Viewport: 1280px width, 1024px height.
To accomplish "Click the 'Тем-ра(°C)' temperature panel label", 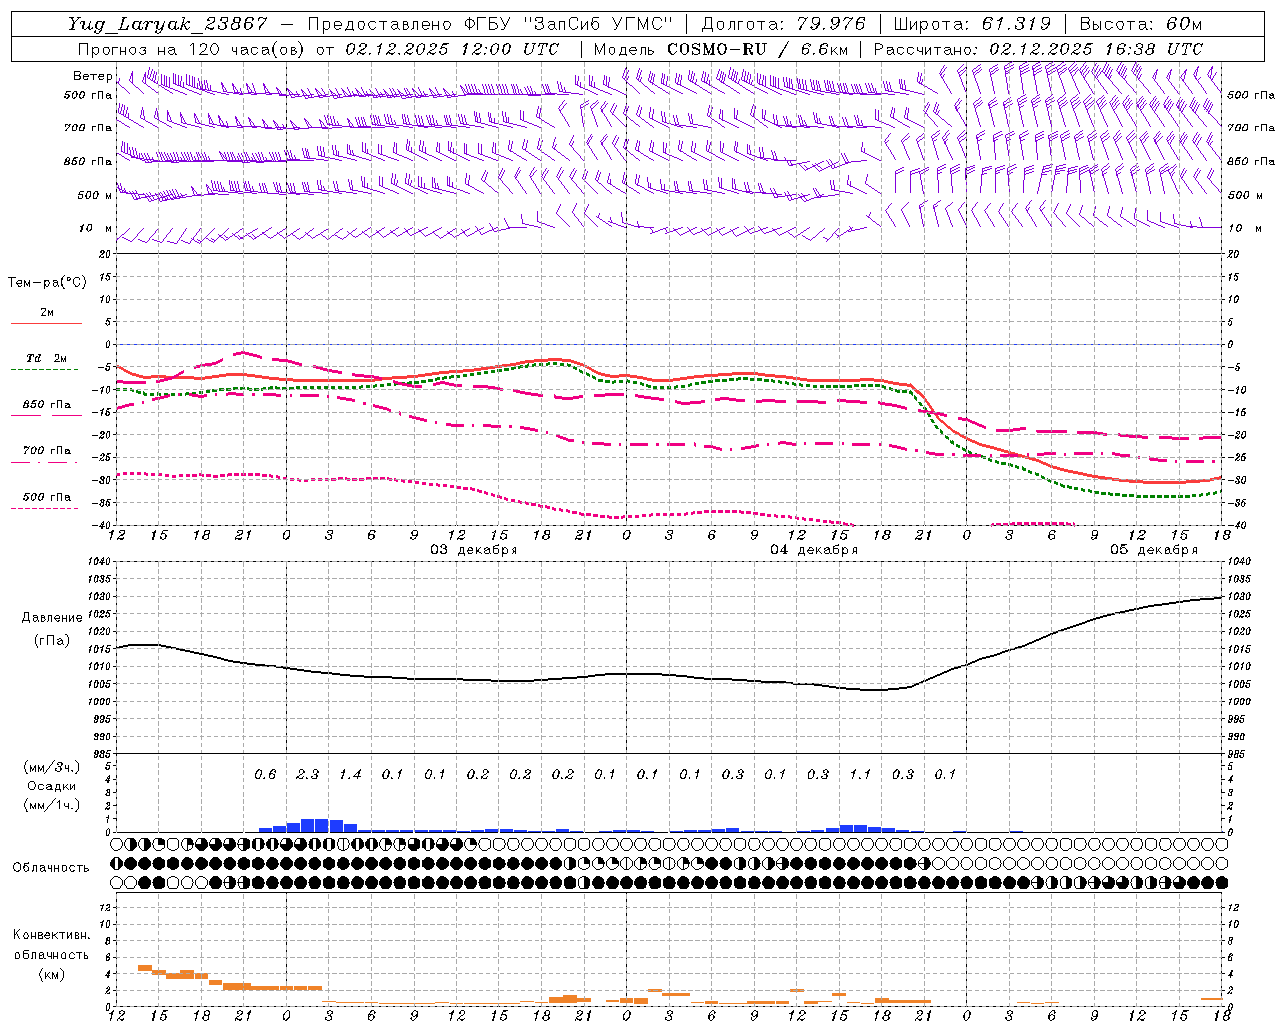I will tap(47, 283).
